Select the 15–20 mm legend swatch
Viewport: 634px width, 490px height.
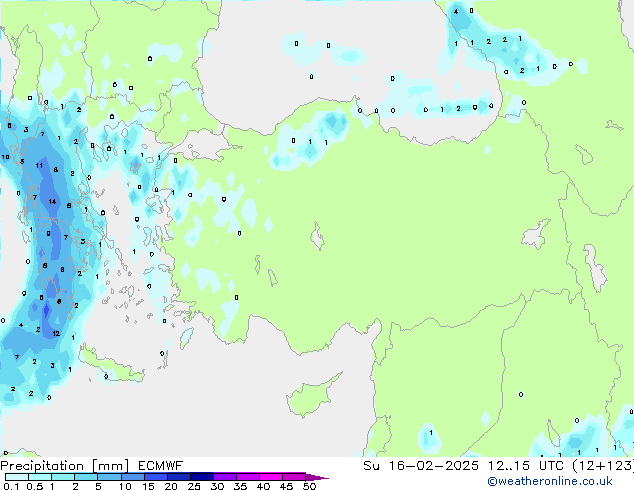click(x=155, y=477)
